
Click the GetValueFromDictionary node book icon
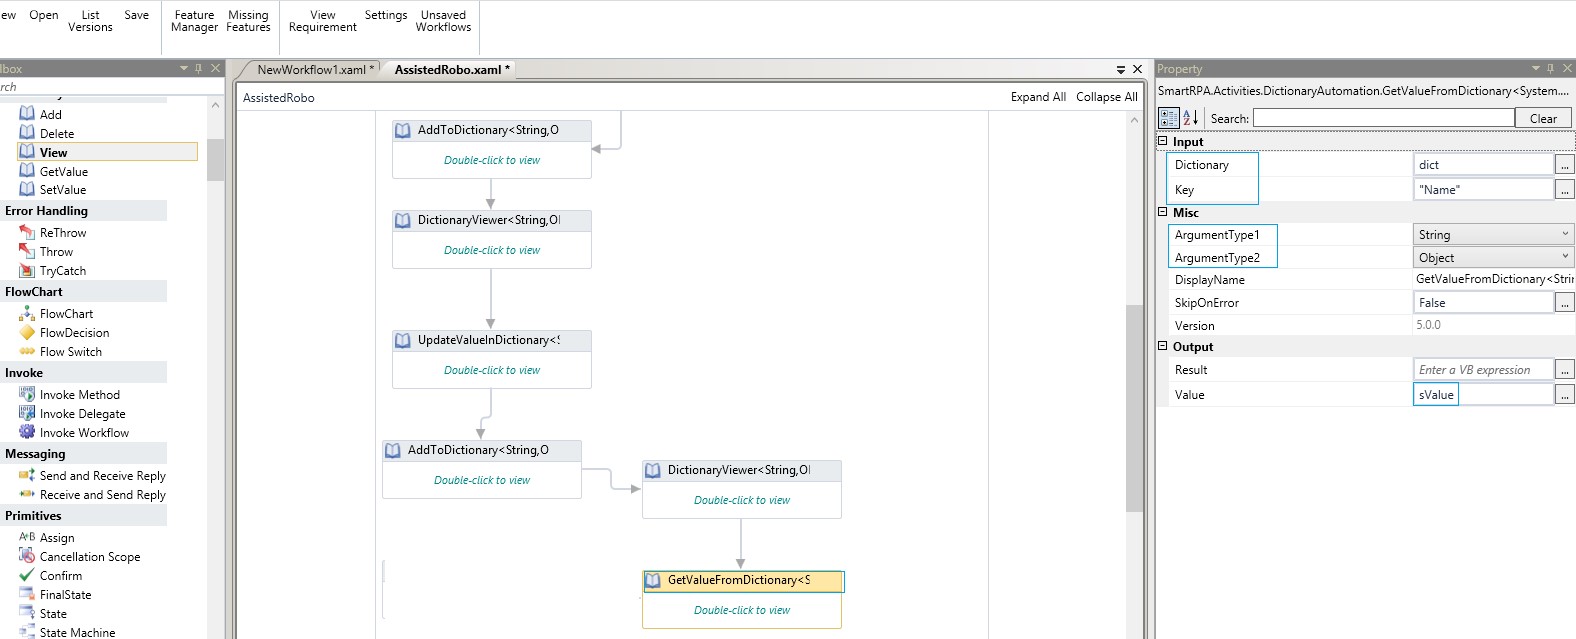coord(653,580)
